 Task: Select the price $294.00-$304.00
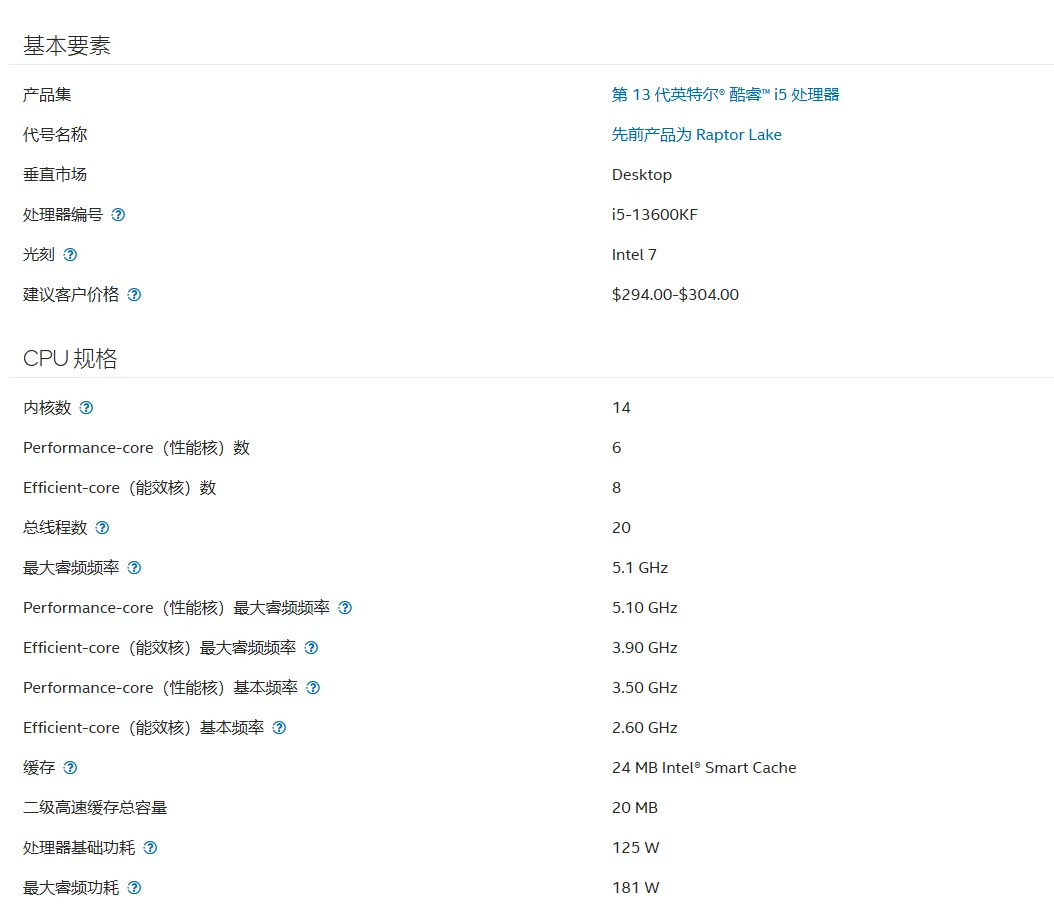pos(675,294)
